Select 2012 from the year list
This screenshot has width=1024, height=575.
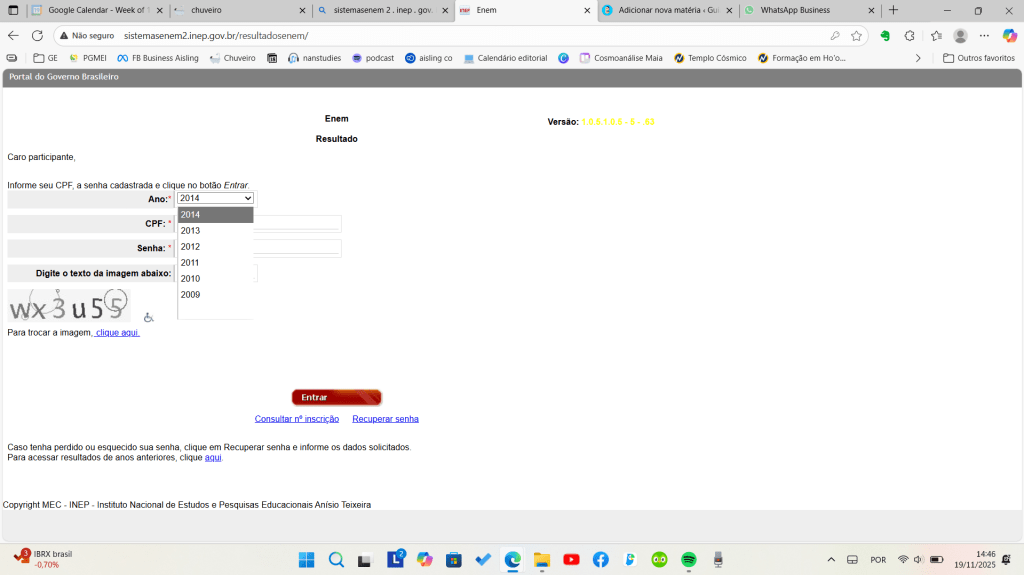190,247
